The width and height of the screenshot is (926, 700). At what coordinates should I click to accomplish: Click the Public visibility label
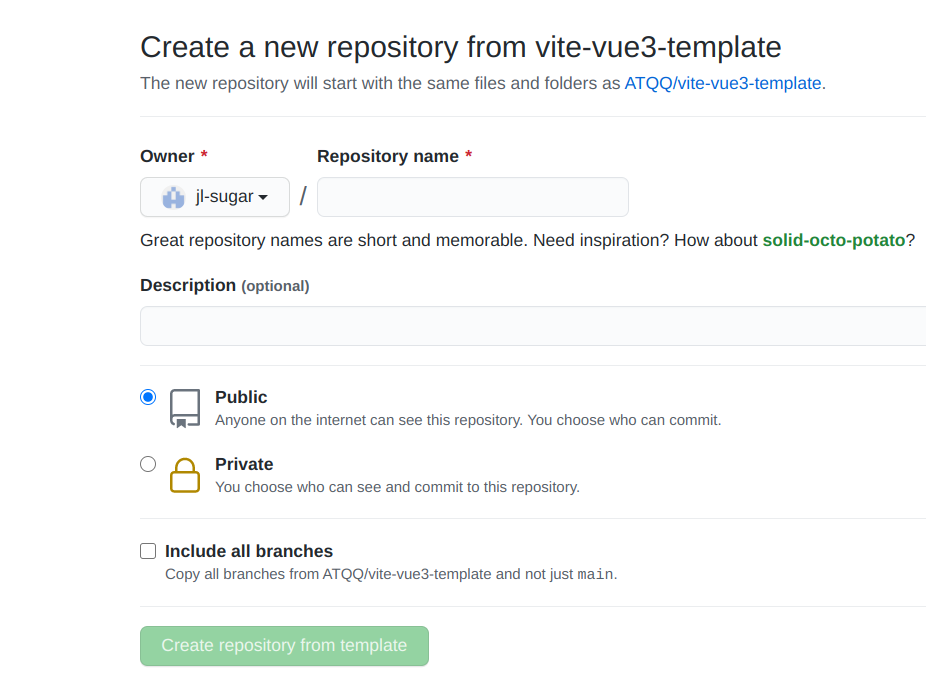point(241,397)
